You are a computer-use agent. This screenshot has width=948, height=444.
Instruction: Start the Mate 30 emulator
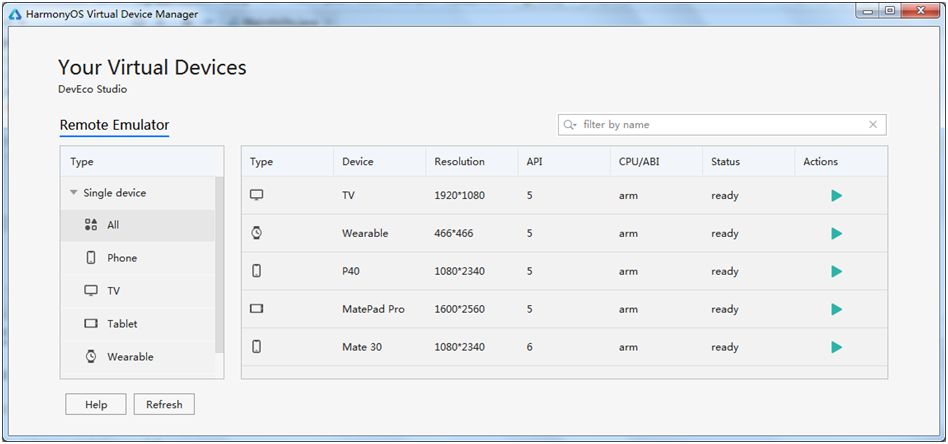point(837,347)
